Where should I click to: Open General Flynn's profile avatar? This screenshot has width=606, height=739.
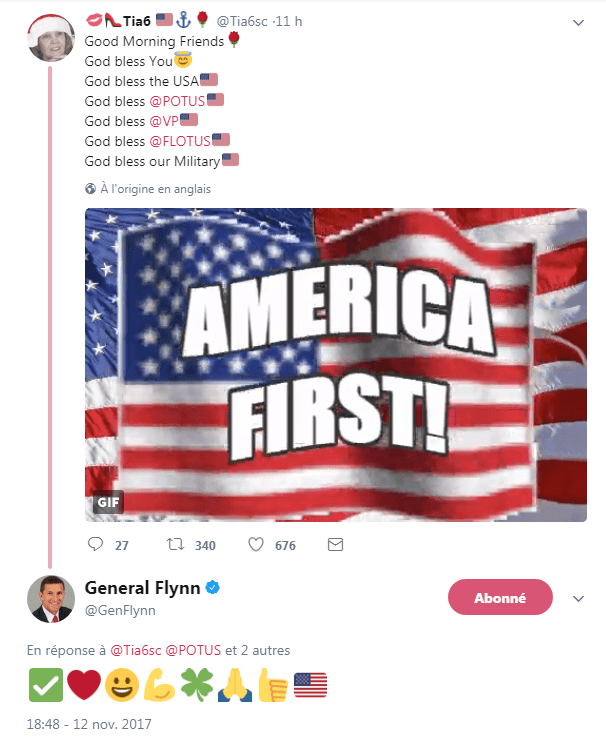click(50, 599)
